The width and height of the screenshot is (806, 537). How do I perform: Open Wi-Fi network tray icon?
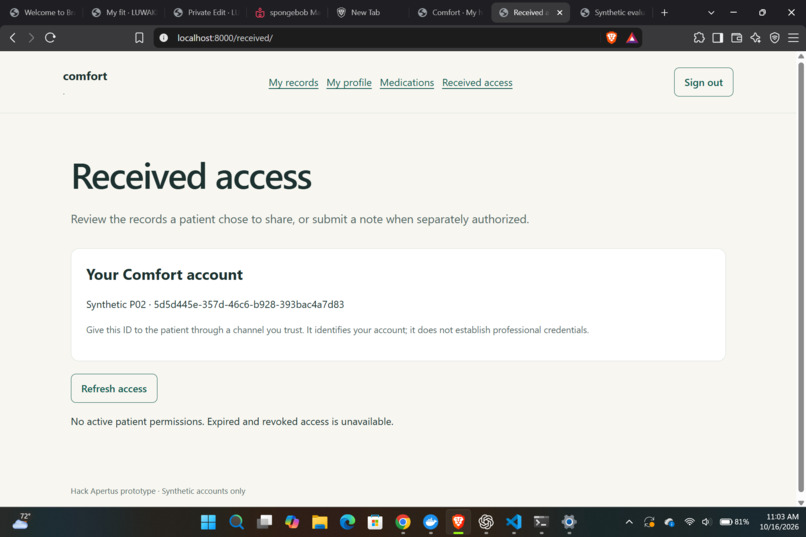pos(689,522)
